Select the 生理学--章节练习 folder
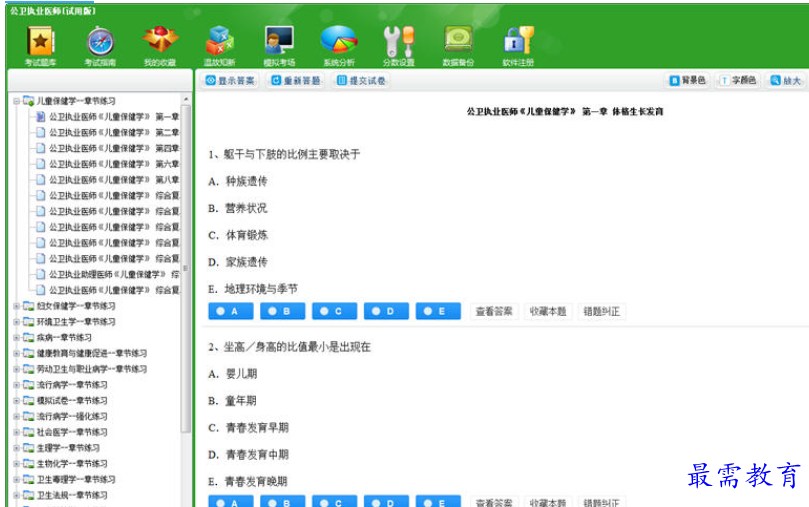The width and height of the screenshot is (809, 507). 68,448
